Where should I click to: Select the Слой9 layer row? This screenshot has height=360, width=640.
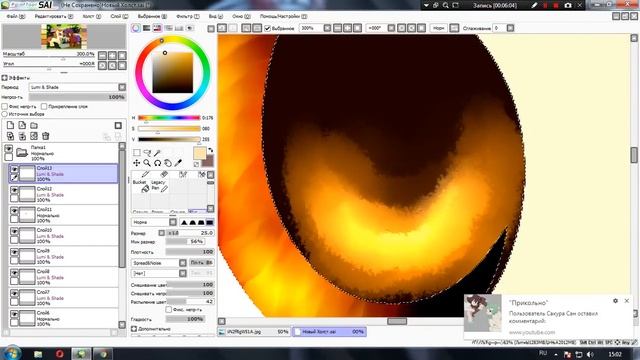[x=63, y=256]
